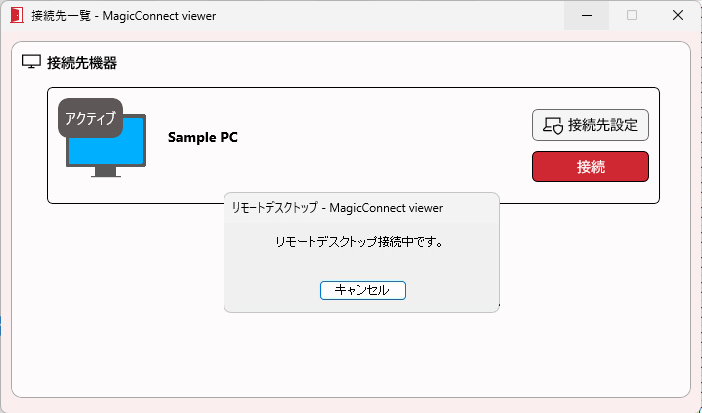Click the shield-monitor icon in 接続先設定 button
Viewport: 702px width, 413px height.
pyautogui.click(x=552, y=126)
